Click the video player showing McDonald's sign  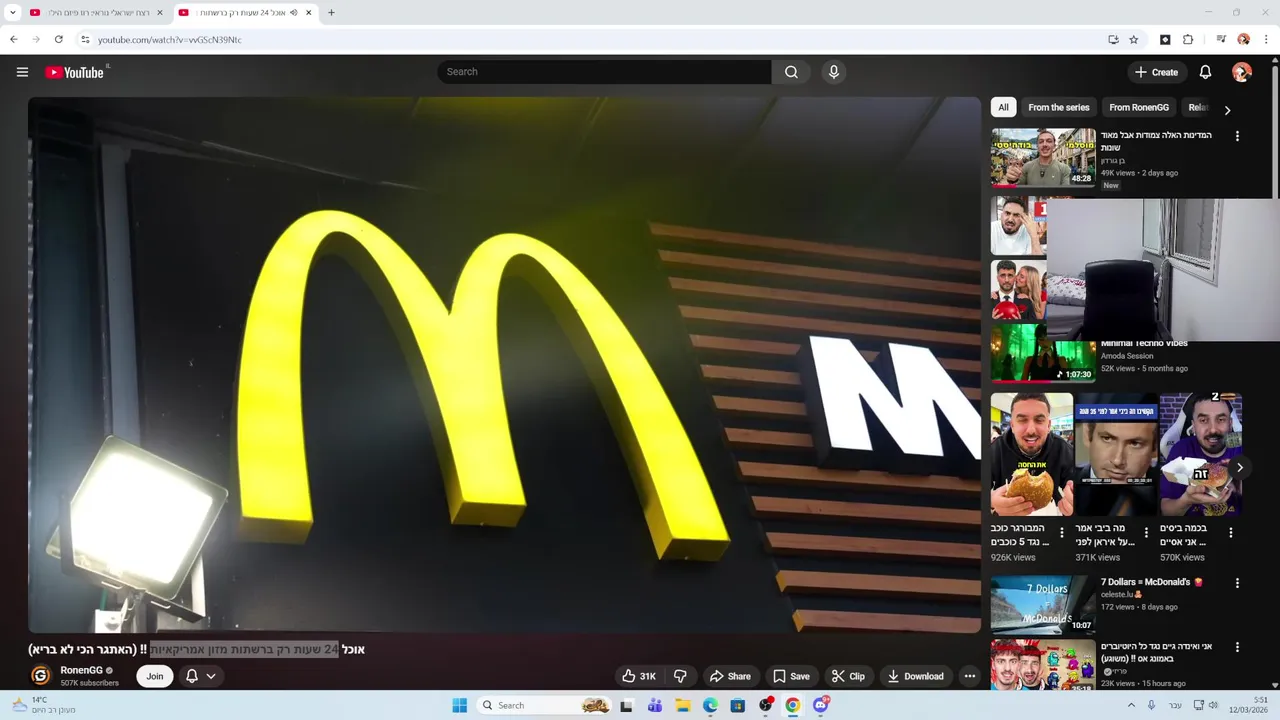click(504, 365)
